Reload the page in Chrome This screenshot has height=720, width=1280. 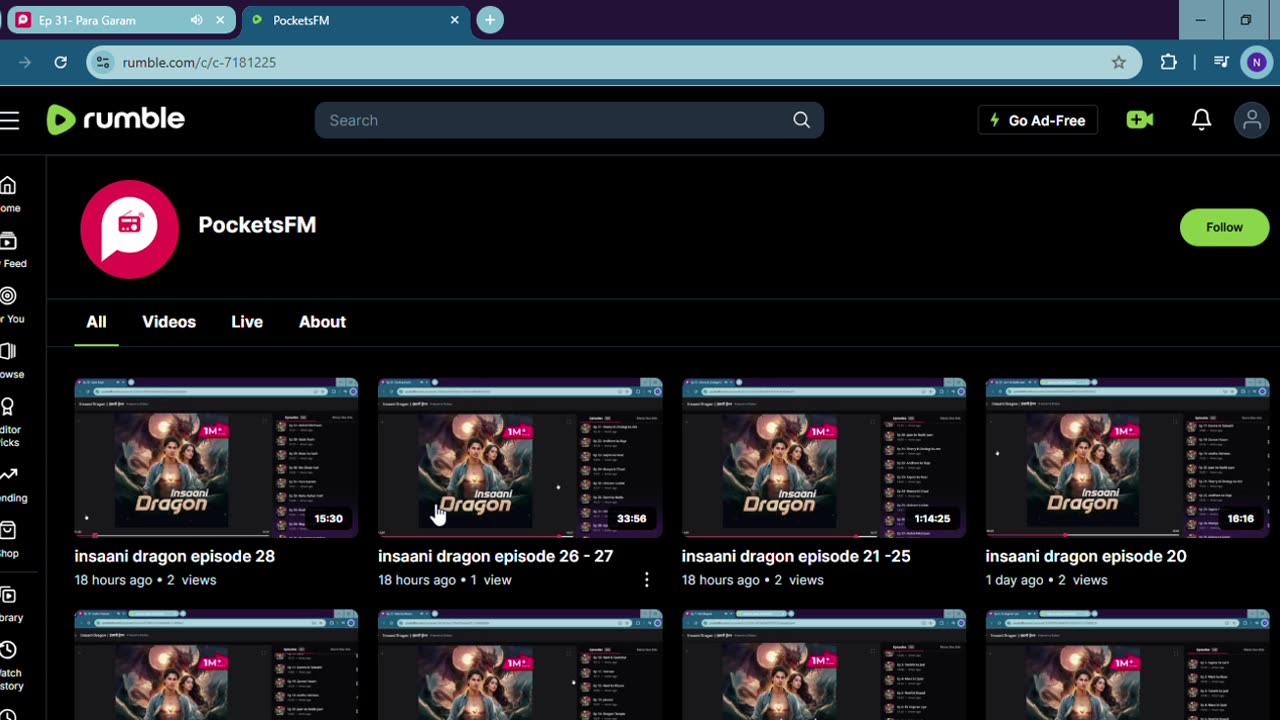(60, 62)
